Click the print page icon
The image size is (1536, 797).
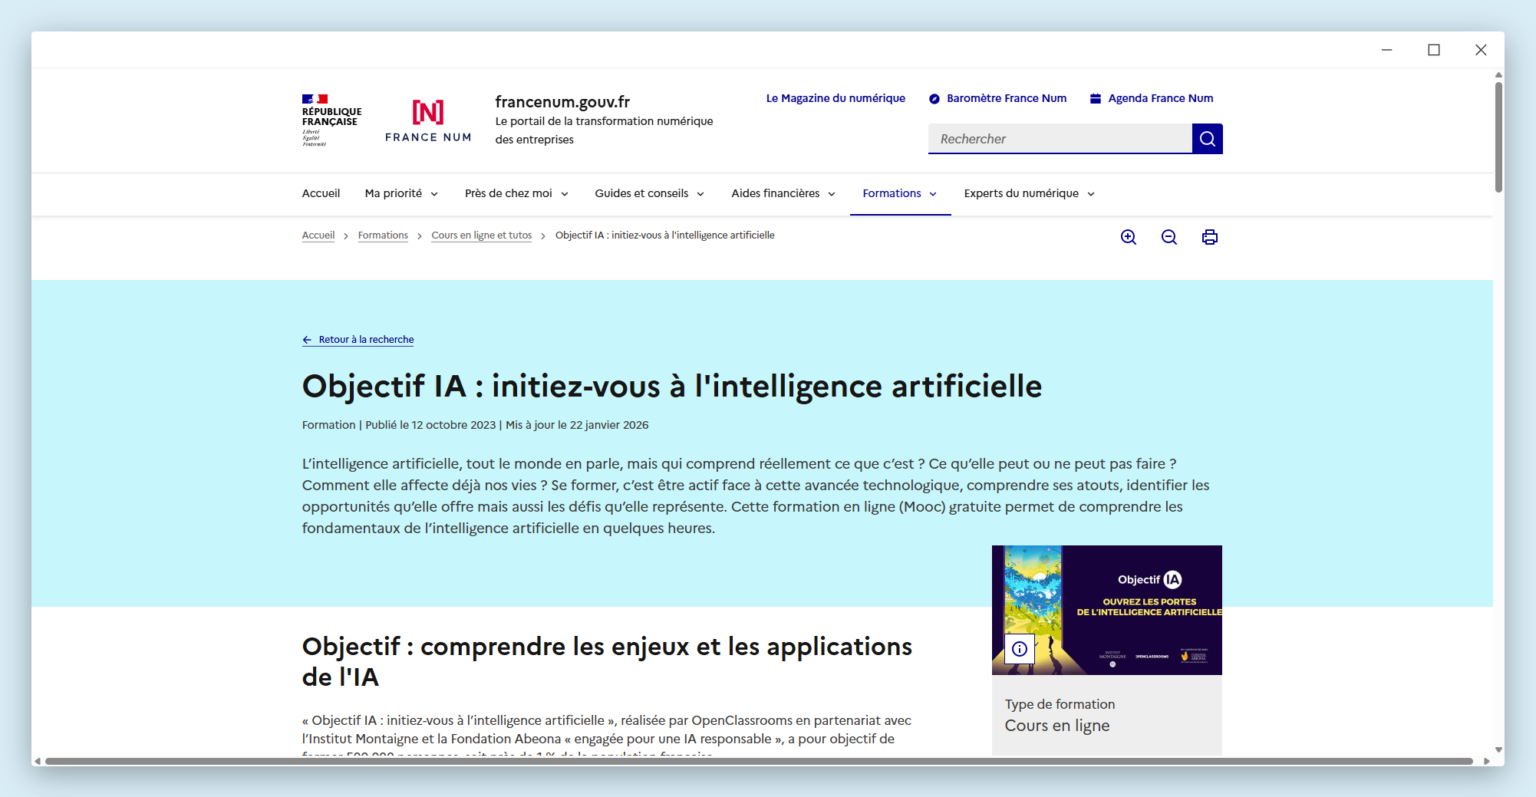(x=1210, y=237)
